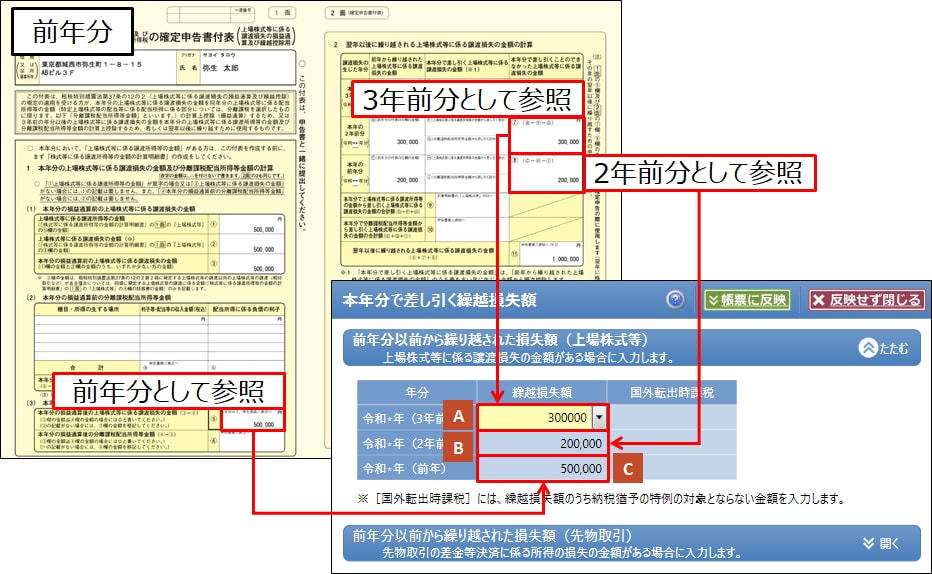Click the 繰越損失額 column header
Viewport: 932px width, 574px height.
pyautogui.click(x=541, y=392)
